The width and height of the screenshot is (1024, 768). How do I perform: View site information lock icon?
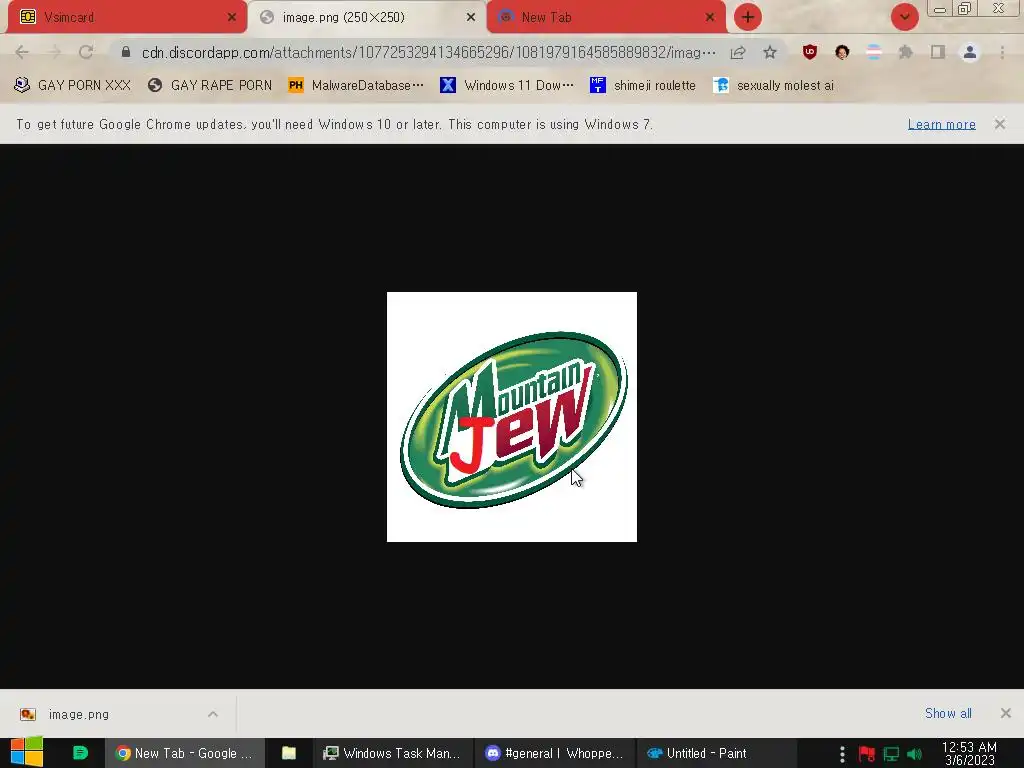pos(126,52)
